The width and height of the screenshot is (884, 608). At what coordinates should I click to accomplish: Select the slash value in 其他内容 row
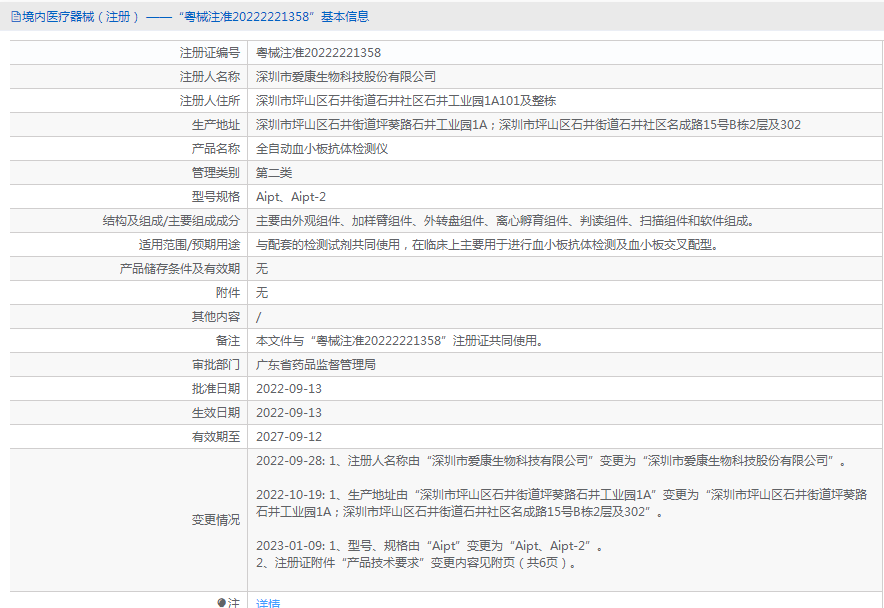tap(259, 317)
